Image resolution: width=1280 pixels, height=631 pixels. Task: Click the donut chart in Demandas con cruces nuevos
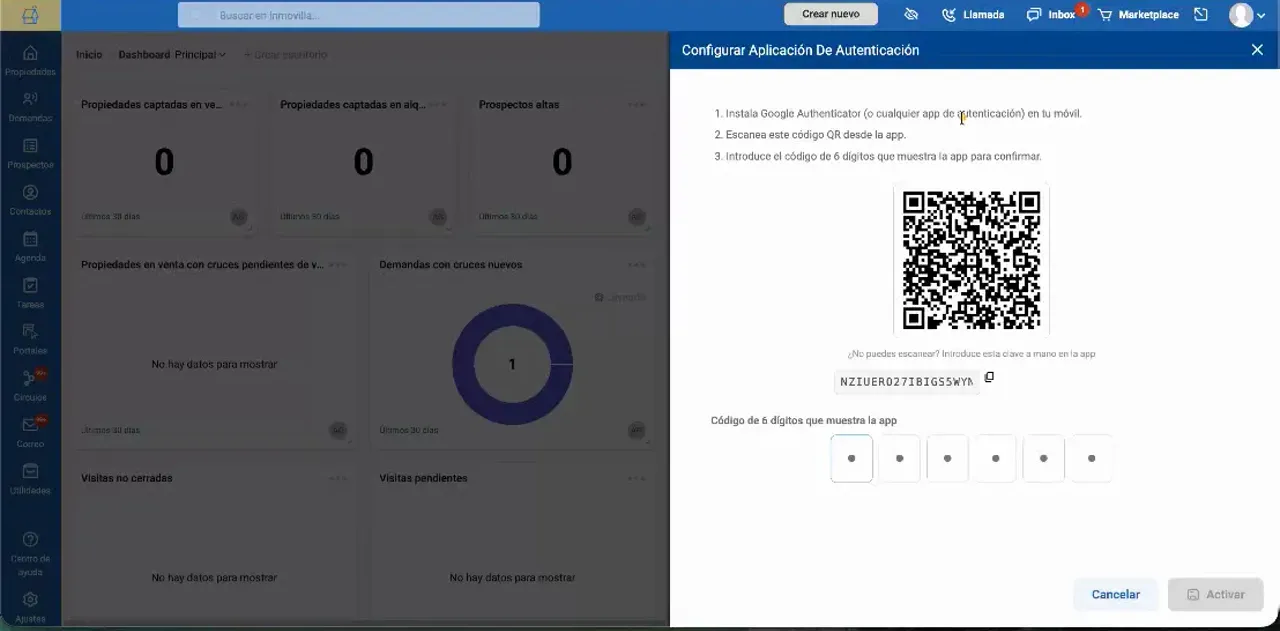[512, 364]
